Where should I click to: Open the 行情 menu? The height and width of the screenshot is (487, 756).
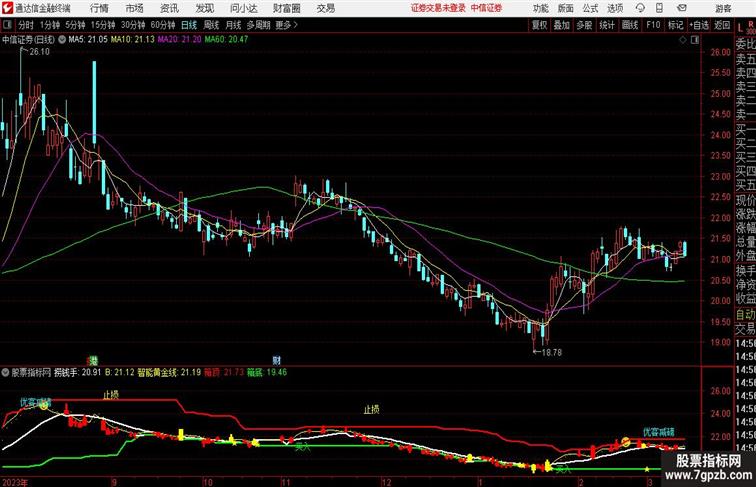pyautogui.click(x=99, y=8)
